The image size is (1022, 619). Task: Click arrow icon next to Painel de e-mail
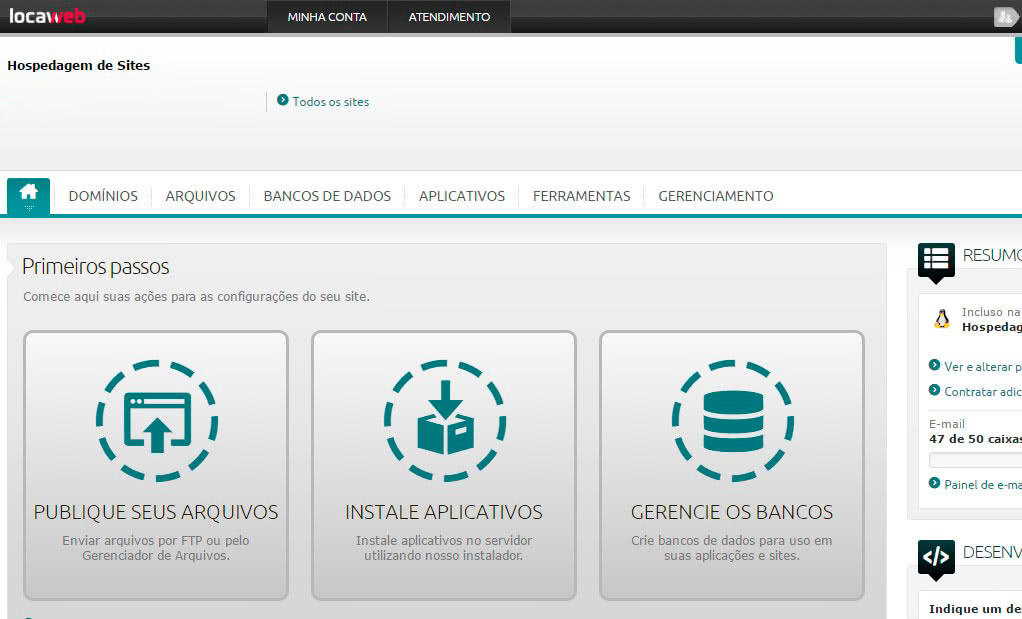click(x=935, y=483)
